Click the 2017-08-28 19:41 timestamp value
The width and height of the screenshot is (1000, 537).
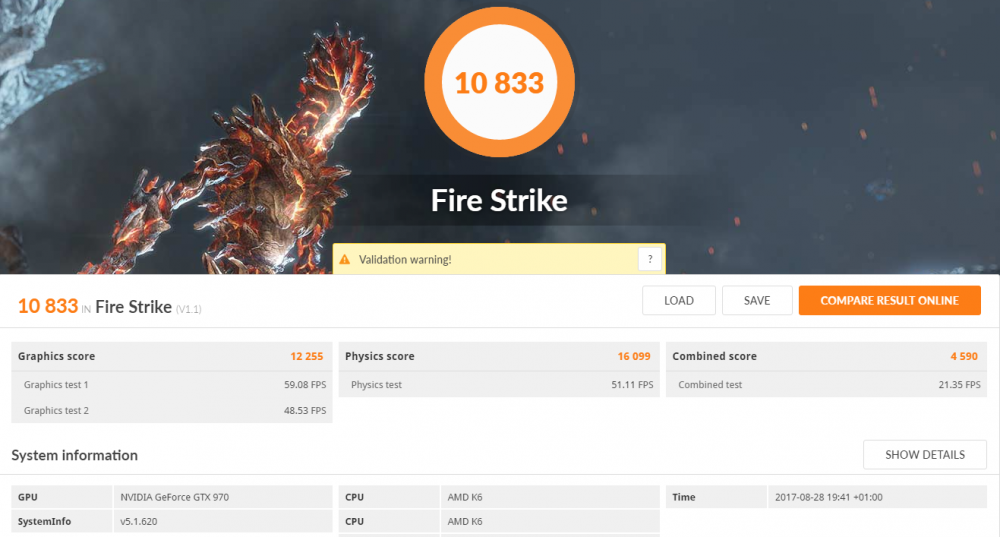tap(828, 497)
